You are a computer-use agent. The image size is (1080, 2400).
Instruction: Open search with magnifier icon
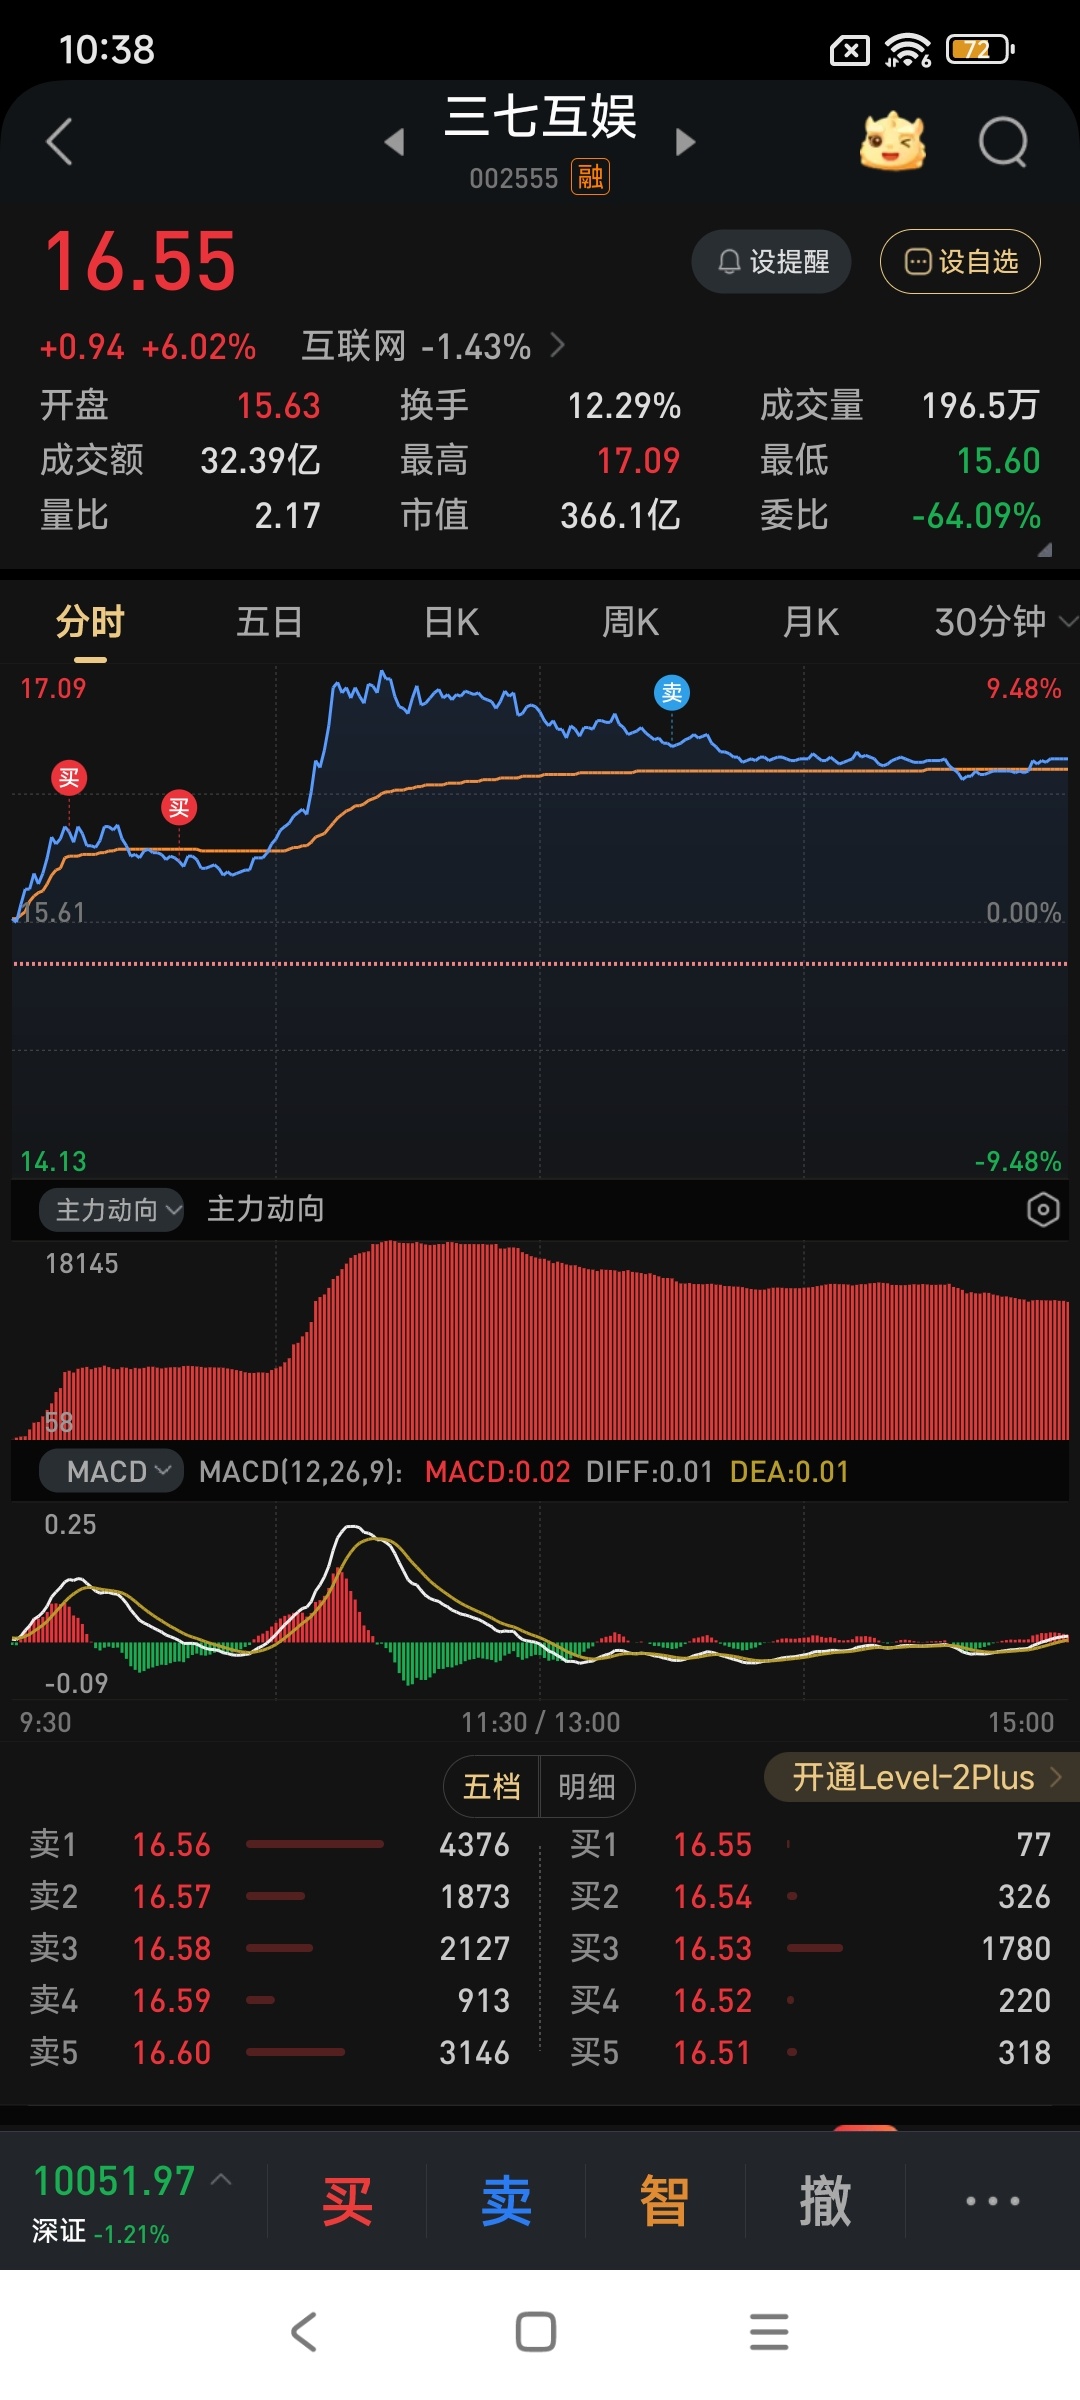click(1003, 142)
